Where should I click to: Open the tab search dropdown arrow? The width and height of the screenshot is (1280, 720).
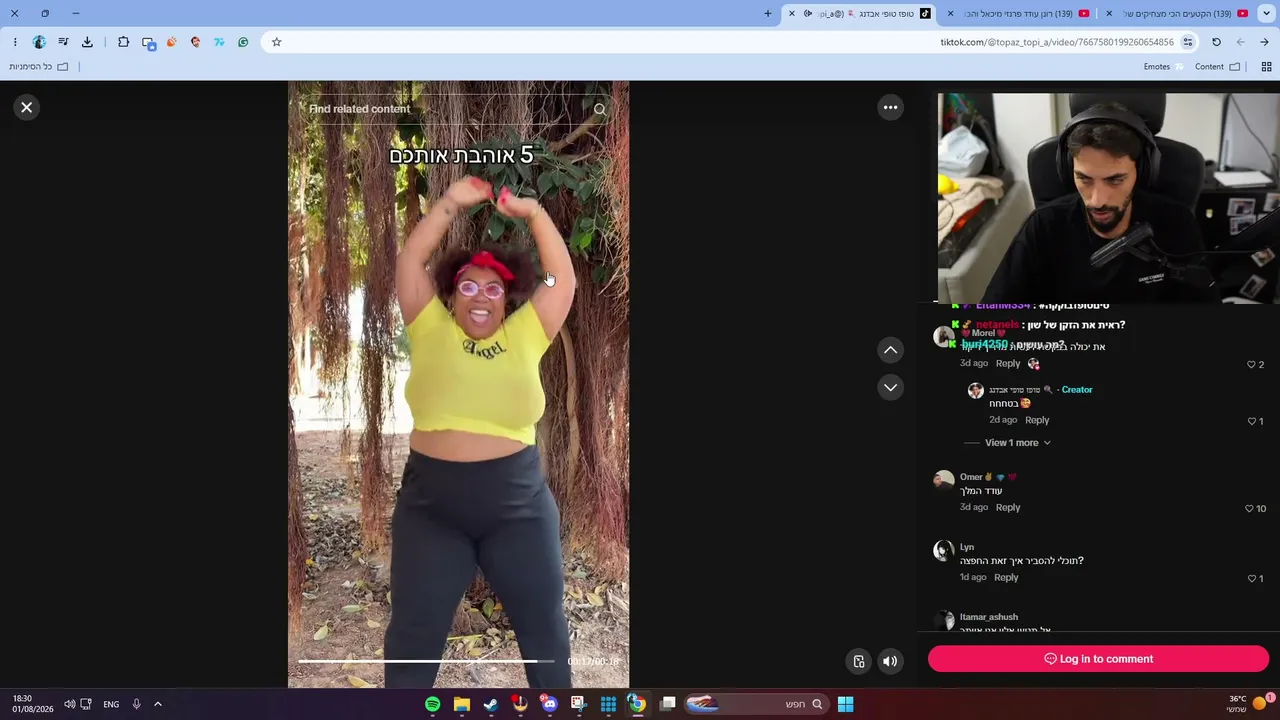[x=1264, y=14]
